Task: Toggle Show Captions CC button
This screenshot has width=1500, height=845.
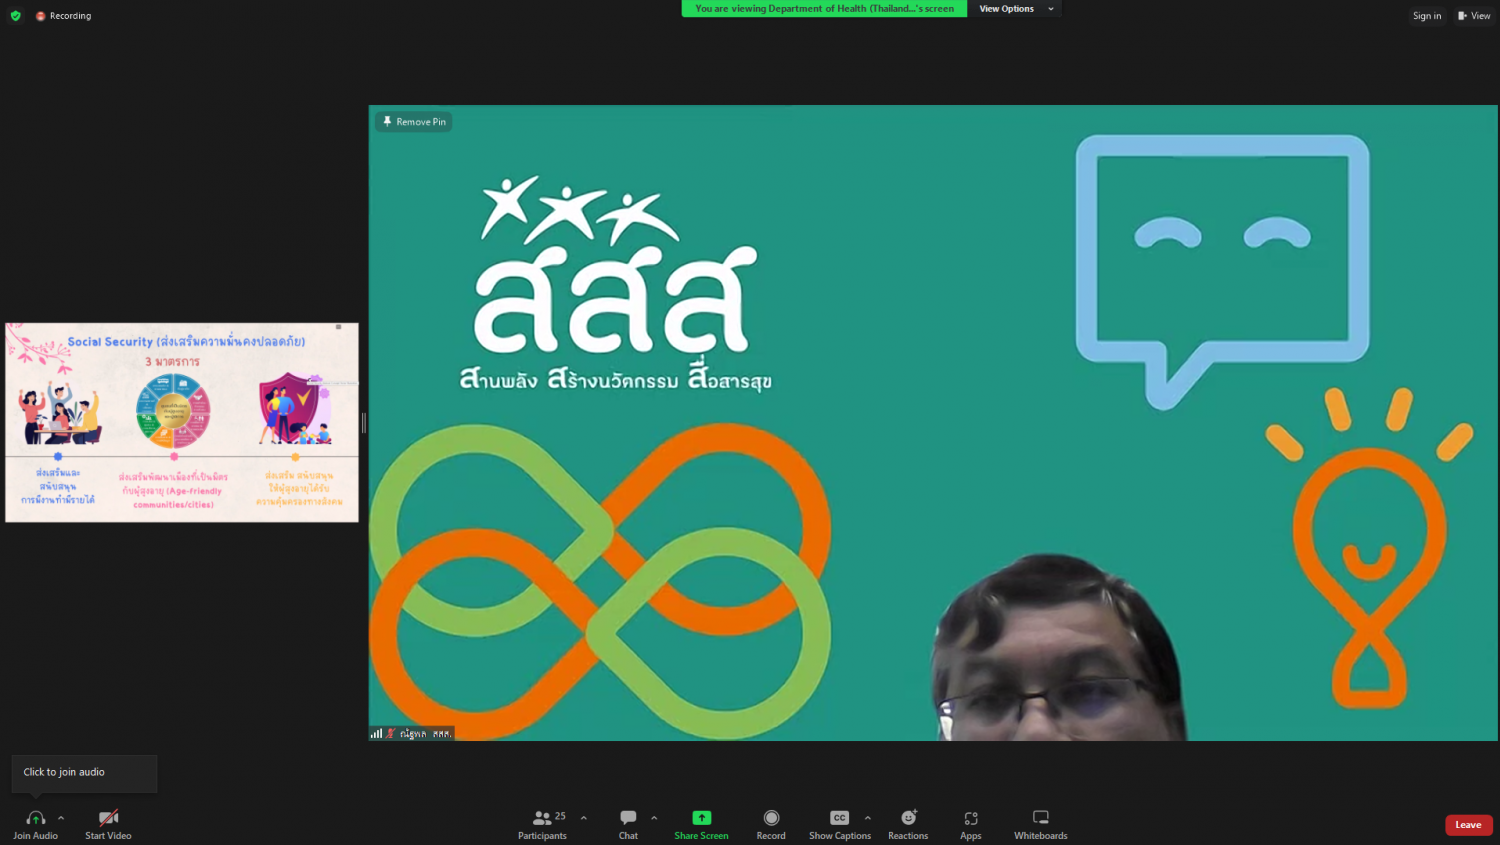Action: (839, 825)
